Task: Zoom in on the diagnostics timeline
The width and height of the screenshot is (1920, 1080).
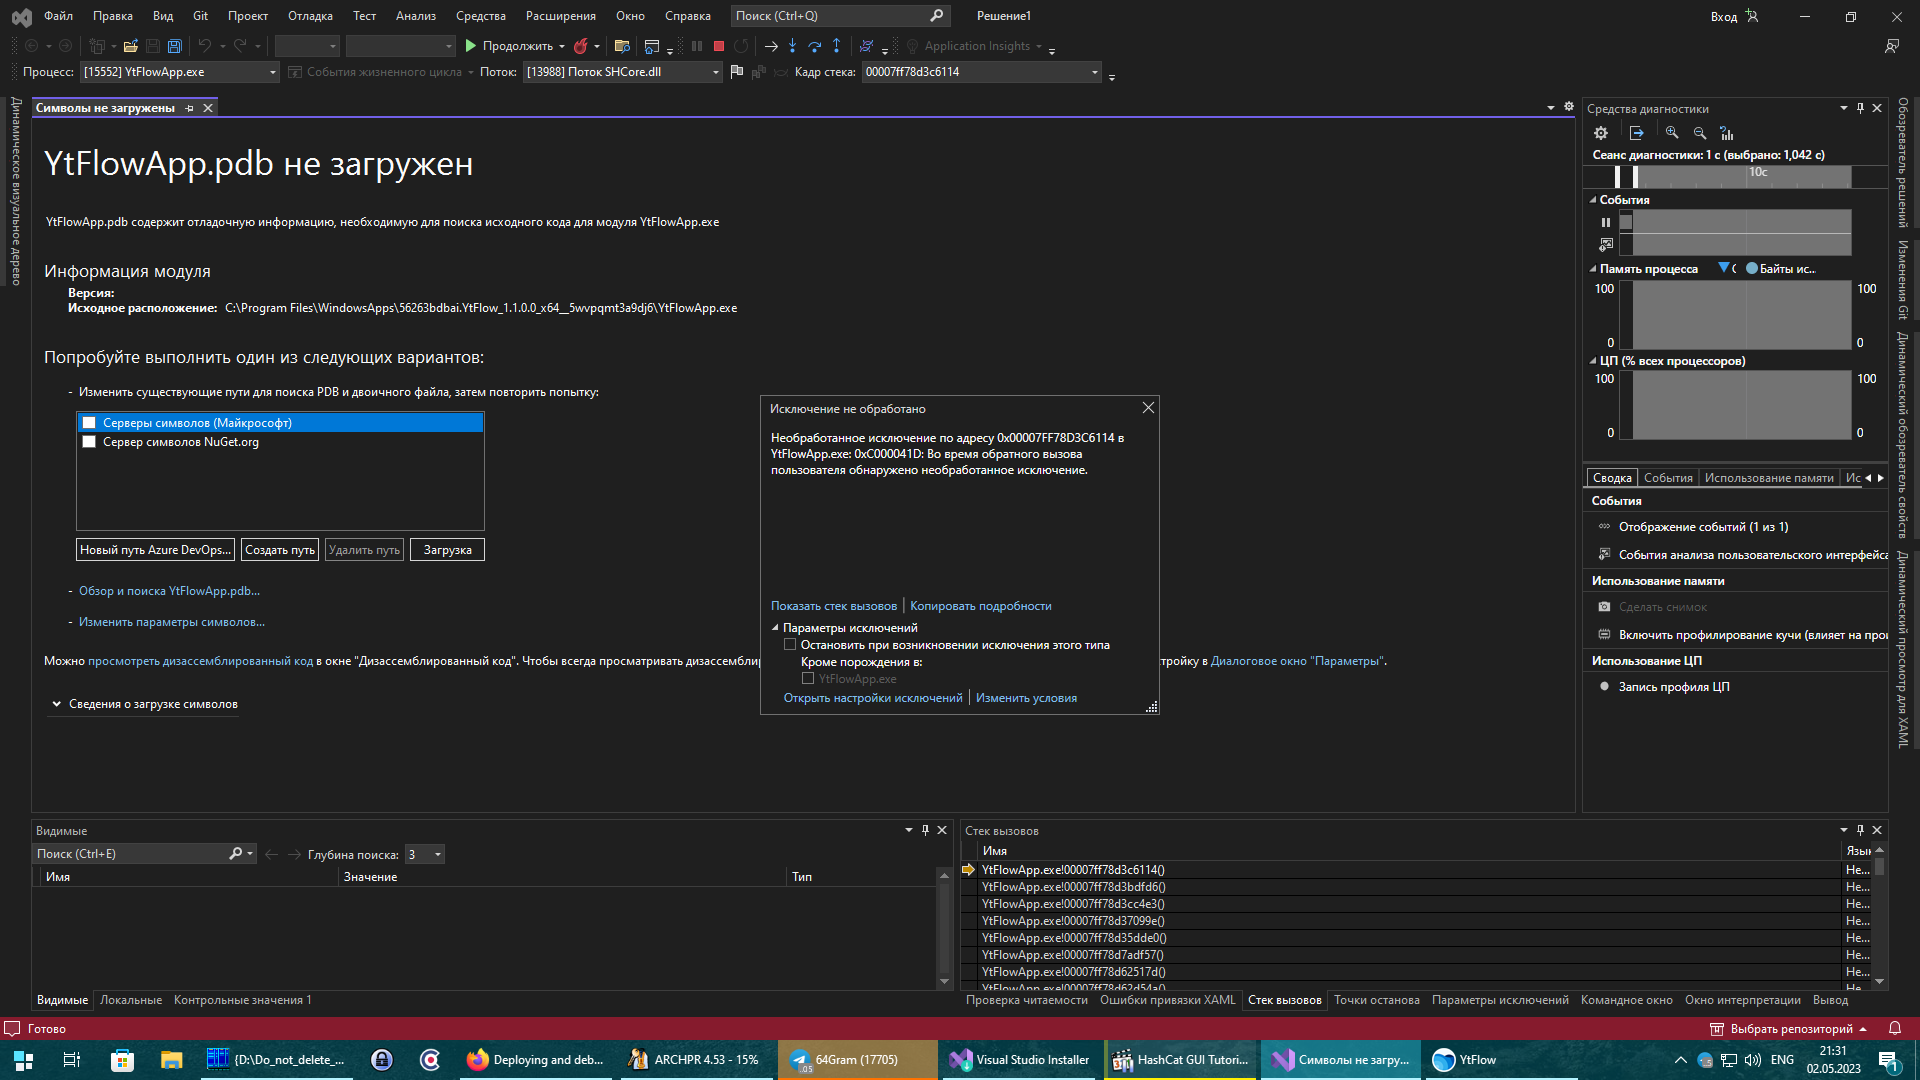Action: coord(1669,132)
